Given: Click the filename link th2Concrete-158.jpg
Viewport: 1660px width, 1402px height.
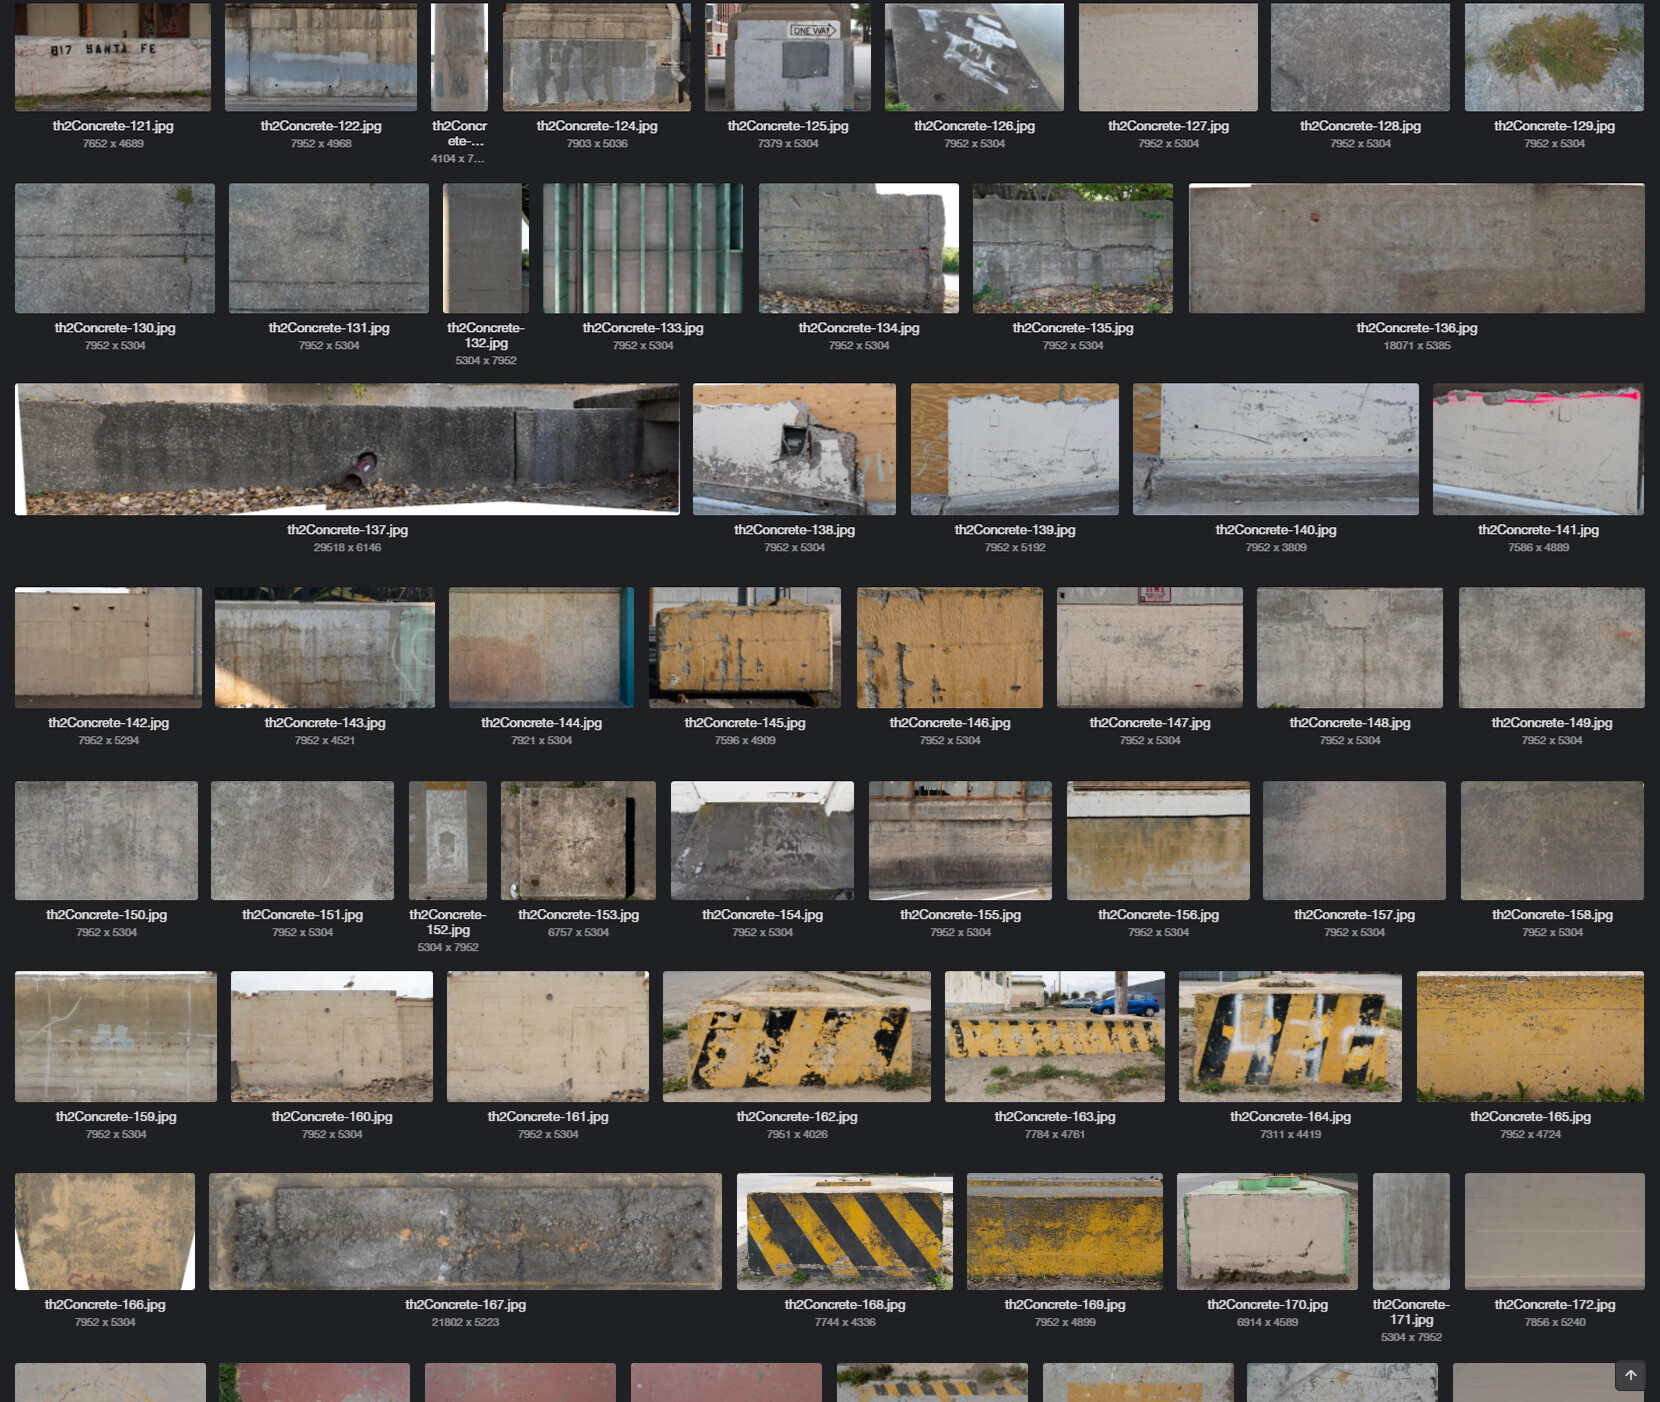Looking at the screenshot, I should click(x=1551, y=914).
